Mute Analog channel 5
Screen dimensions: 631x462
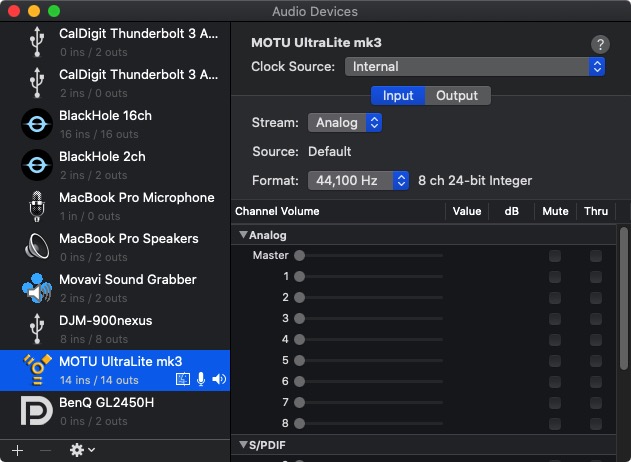[x=555, y=361]
